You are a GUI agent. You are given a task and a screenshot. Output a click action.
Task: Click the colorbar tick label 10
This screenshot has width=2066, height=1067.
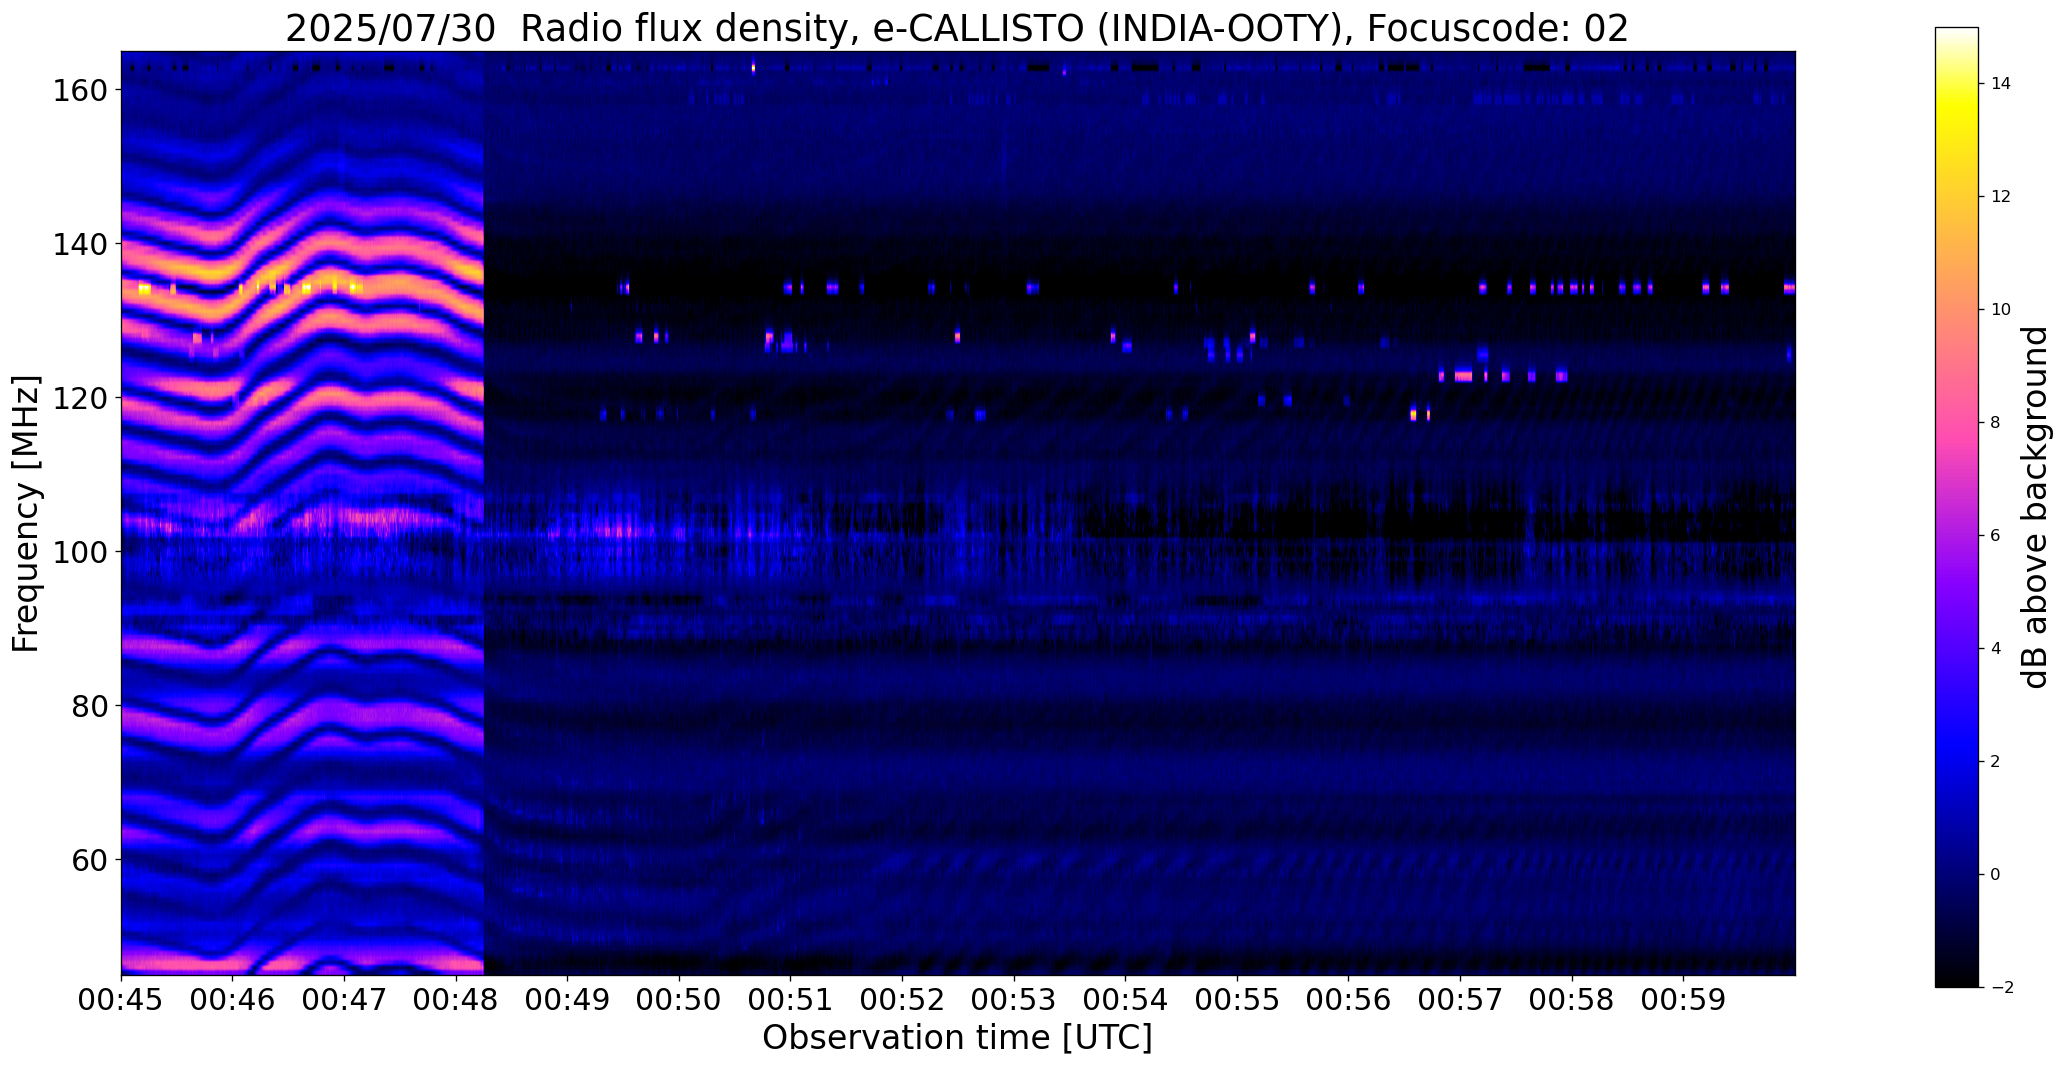2001,310
